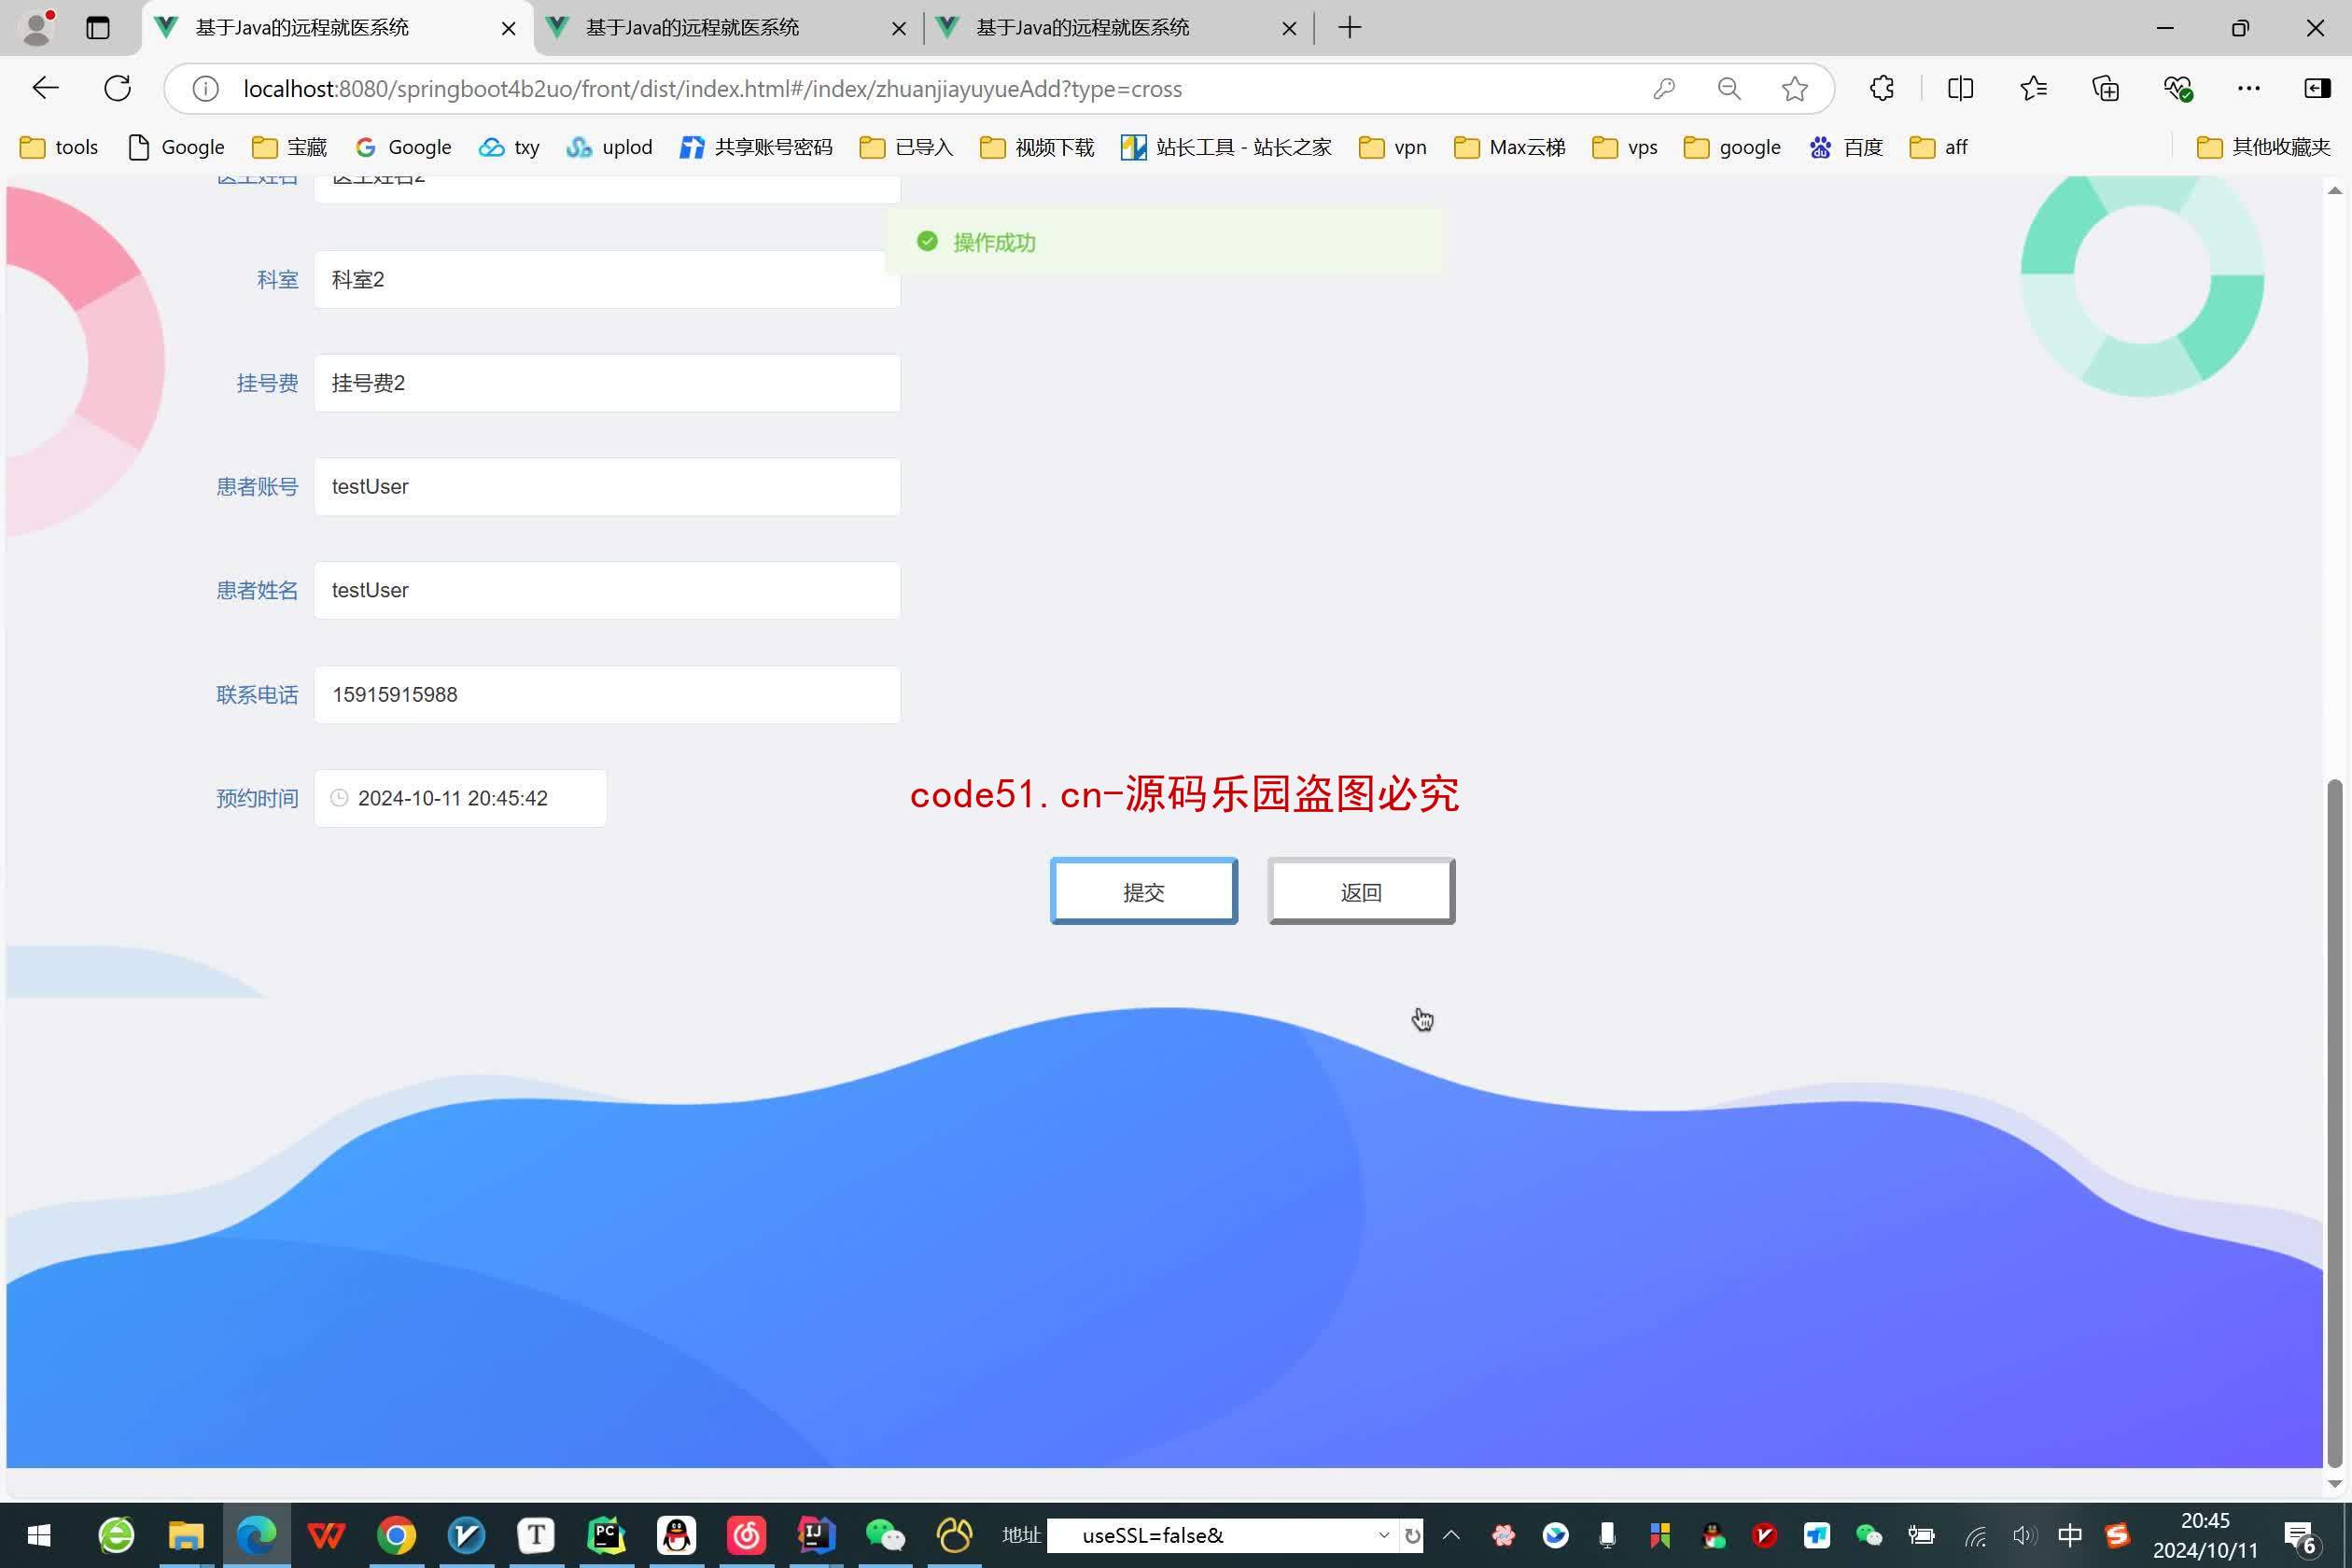The image size is (2352, 1568).
Task: Open the favorites list icon
Action: [x=2033, y=88]
